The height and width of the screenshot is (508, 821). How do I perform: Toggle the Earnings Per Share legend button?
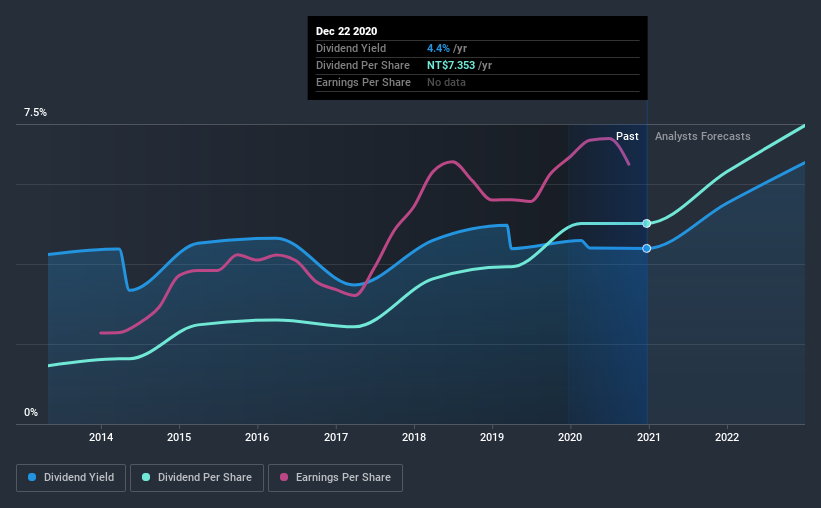coord(335,478)
